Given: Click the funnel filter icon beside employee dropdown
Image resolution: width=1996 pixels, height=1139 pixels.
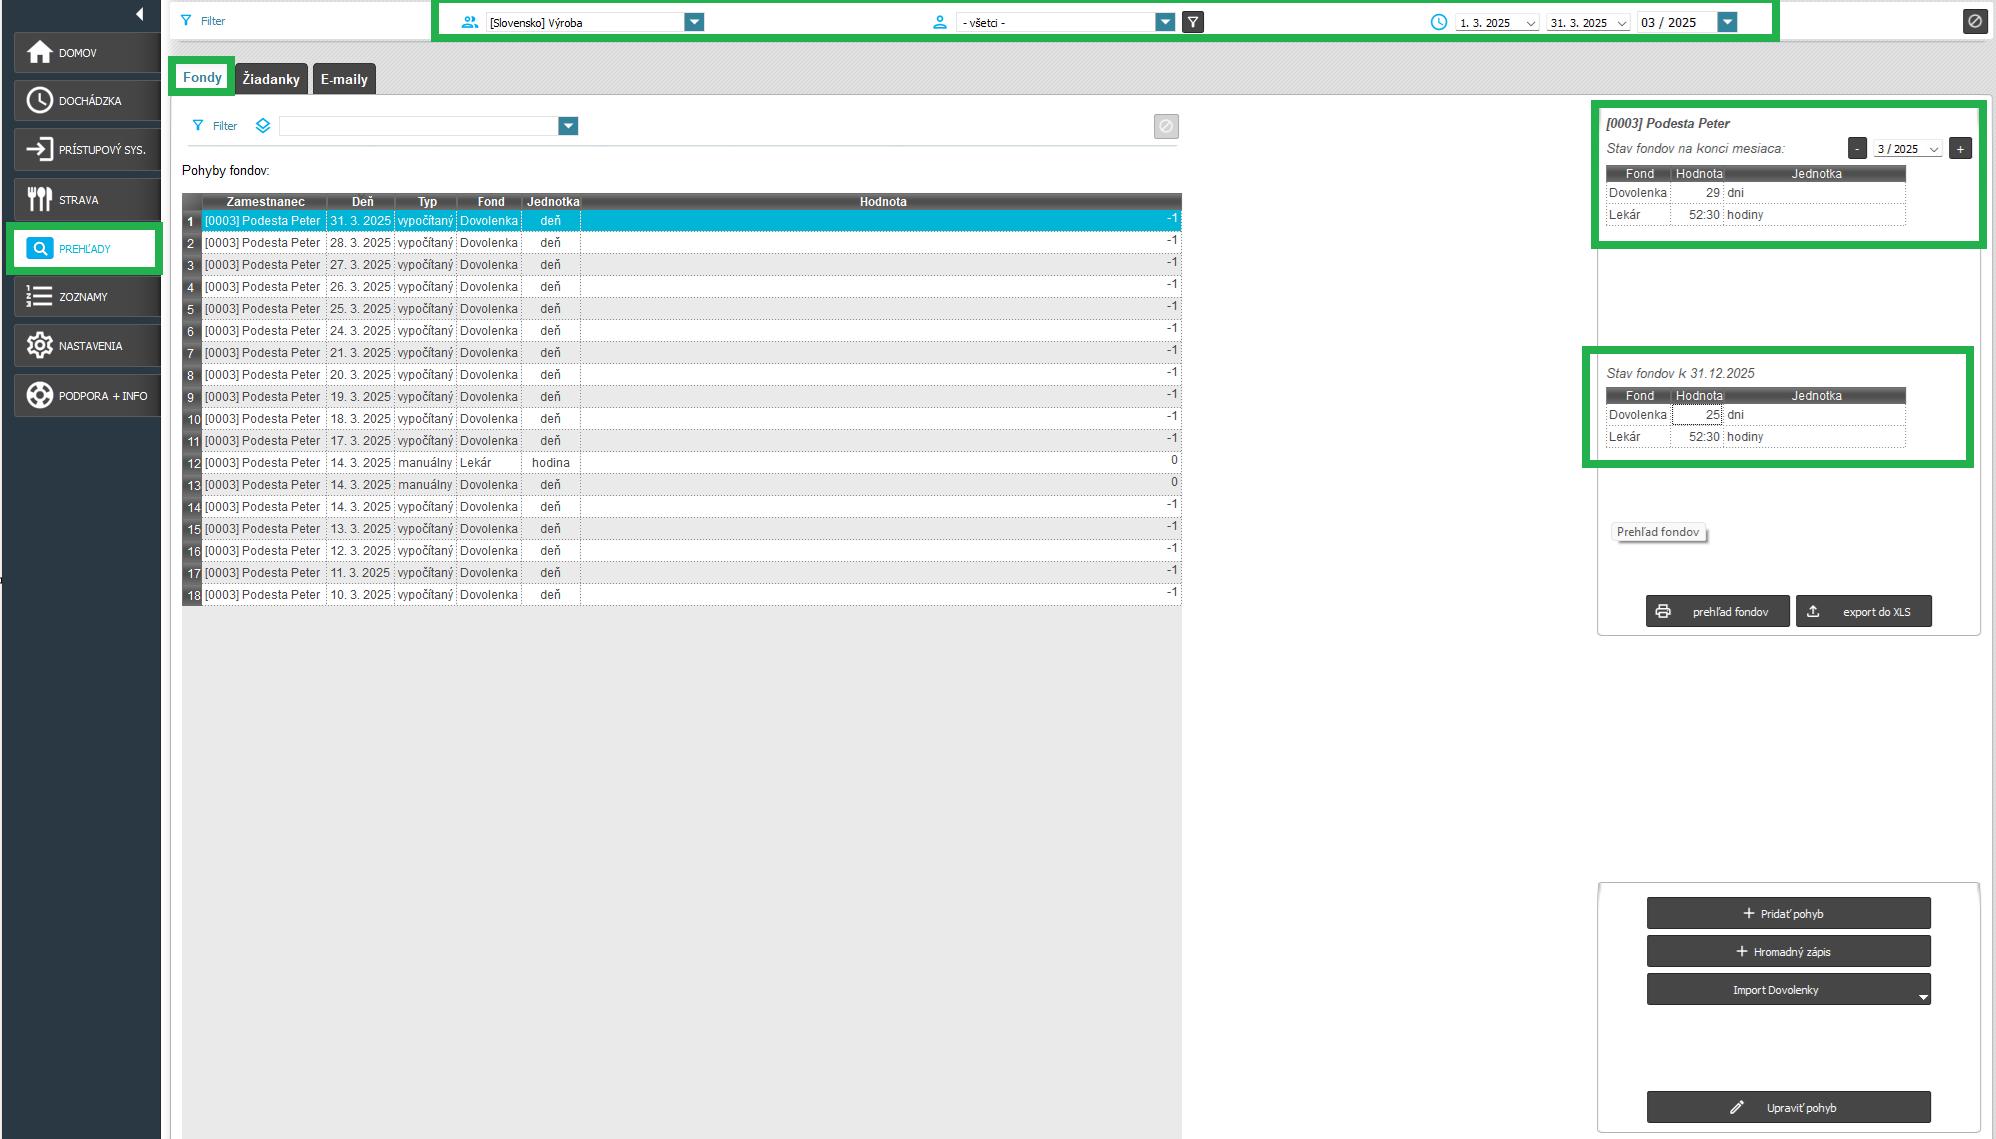Looking at the screenshot, I should (1192, 22).
